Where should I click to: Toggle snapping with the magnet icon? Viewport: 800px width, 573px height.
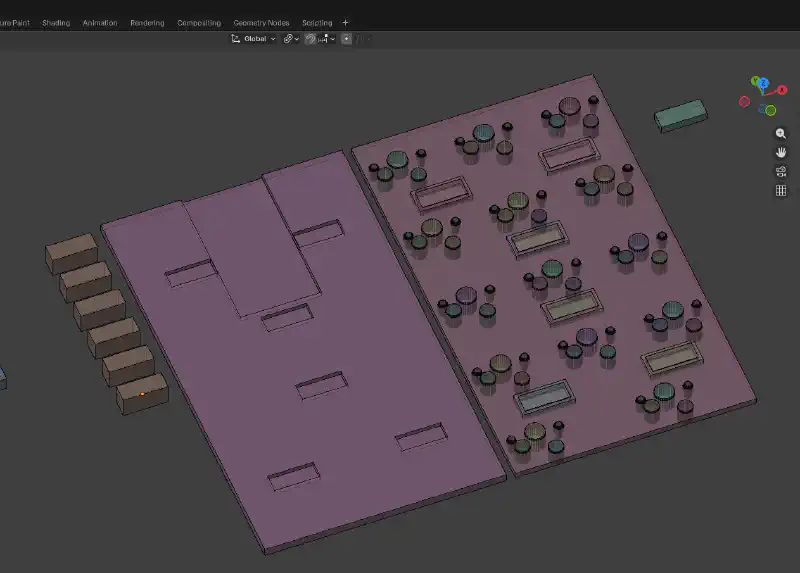pyautogui.click(x=310, y=39)
